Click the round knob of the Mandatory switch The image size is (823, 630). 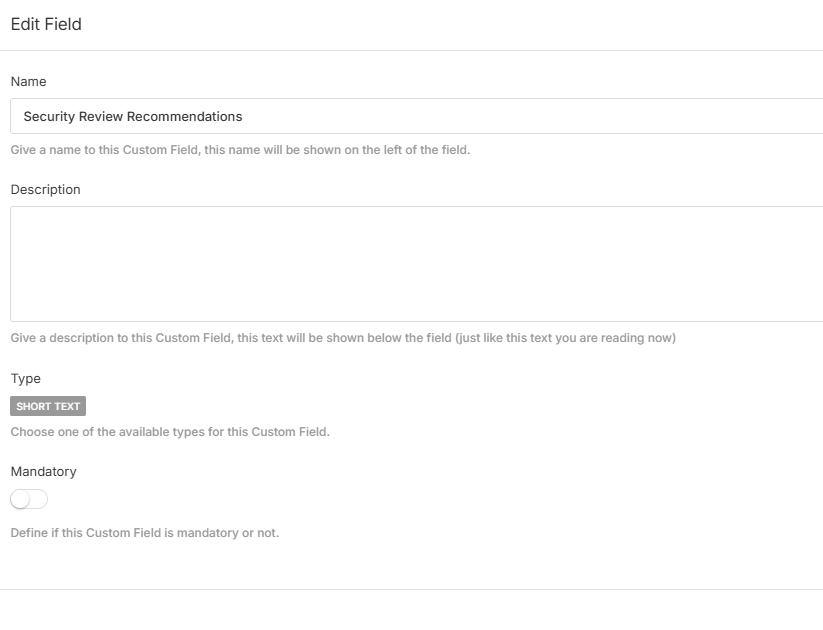(x=20, y=499)
